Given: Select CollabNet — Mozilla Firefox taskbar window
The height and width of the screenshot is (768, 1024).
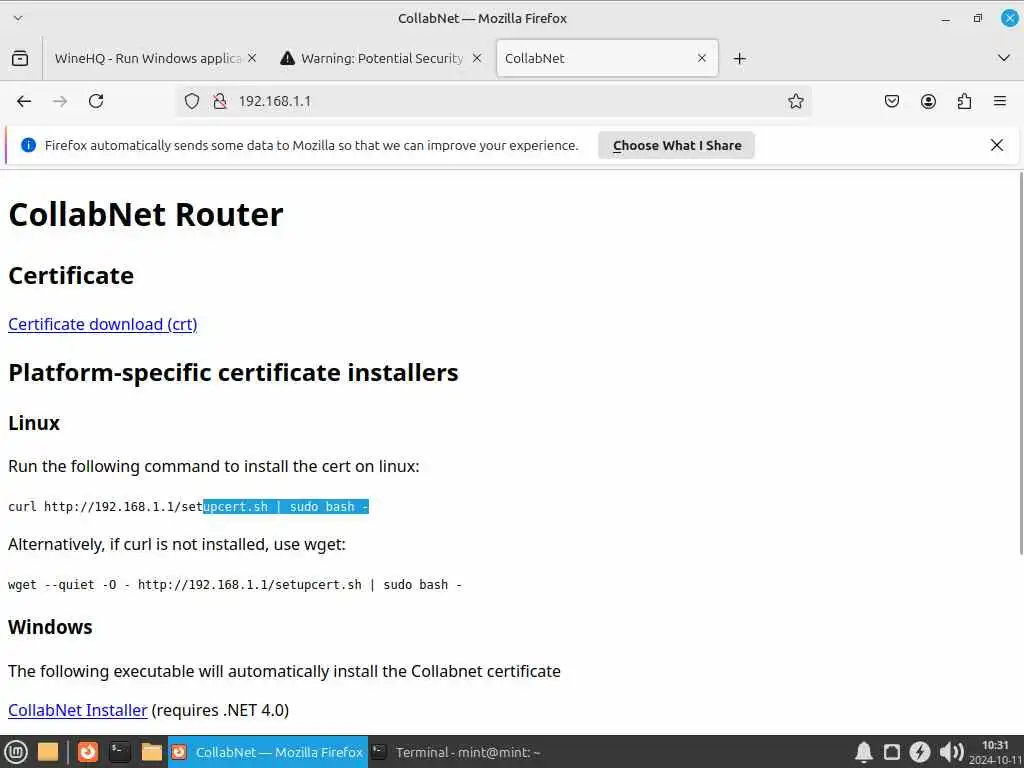Looking at the screenshot, I should [x=268, y=752].
